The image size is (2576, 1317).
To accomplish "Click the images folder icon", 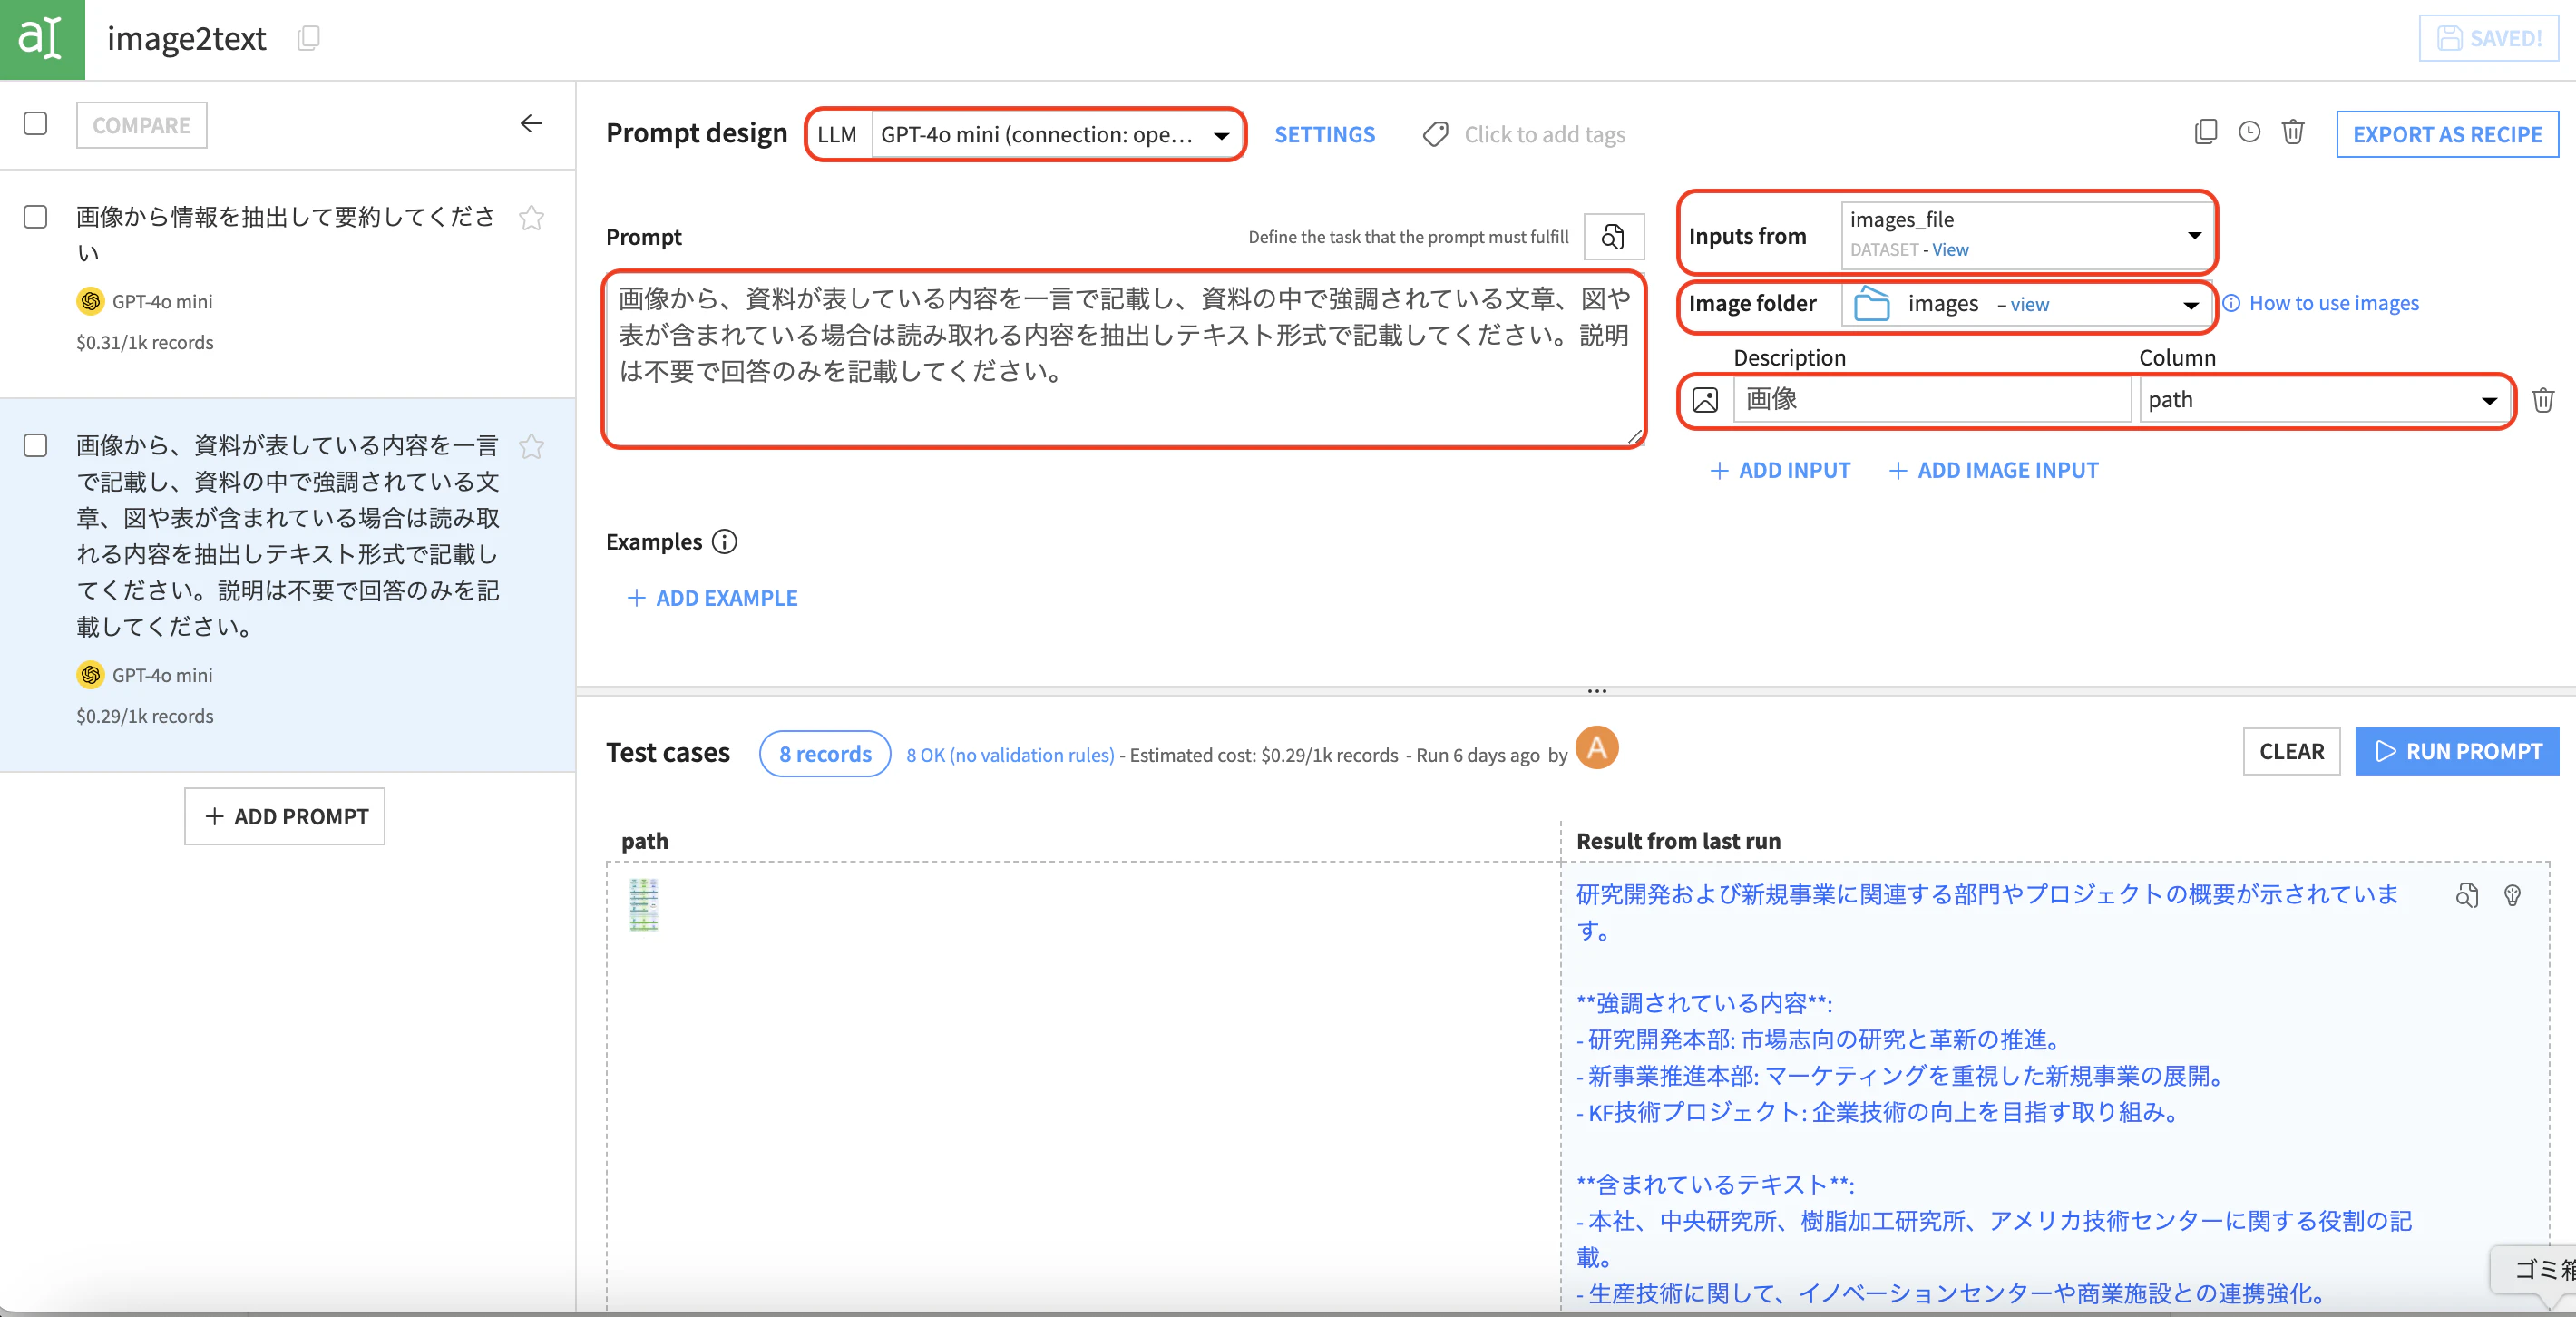I will tap(1872, 303).
